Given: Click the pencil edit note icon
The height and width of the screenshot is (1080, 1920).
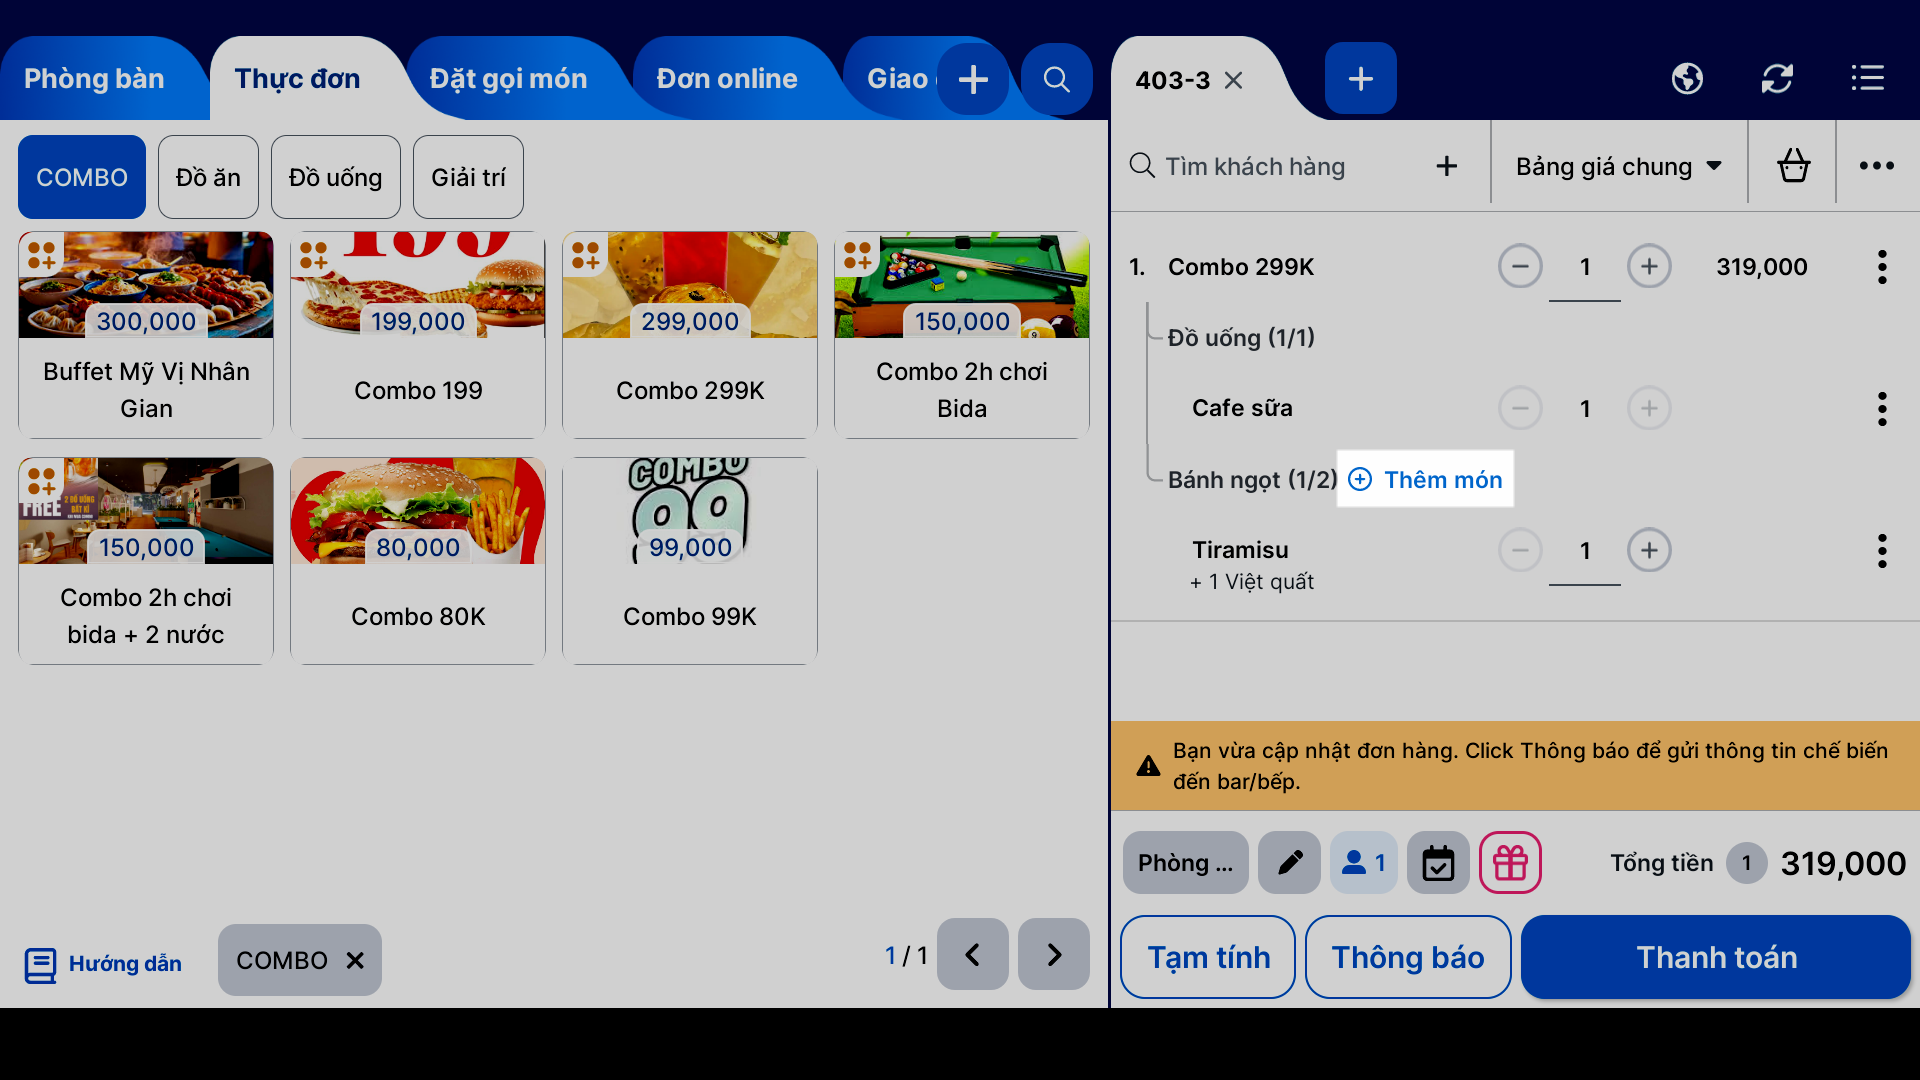Looking at the screenshot, I should tap(1289, 862).
